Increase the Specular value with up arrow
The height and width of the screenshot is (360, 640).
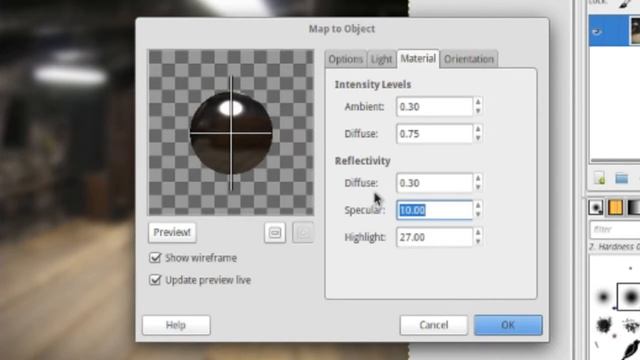(x=478, y=205)
